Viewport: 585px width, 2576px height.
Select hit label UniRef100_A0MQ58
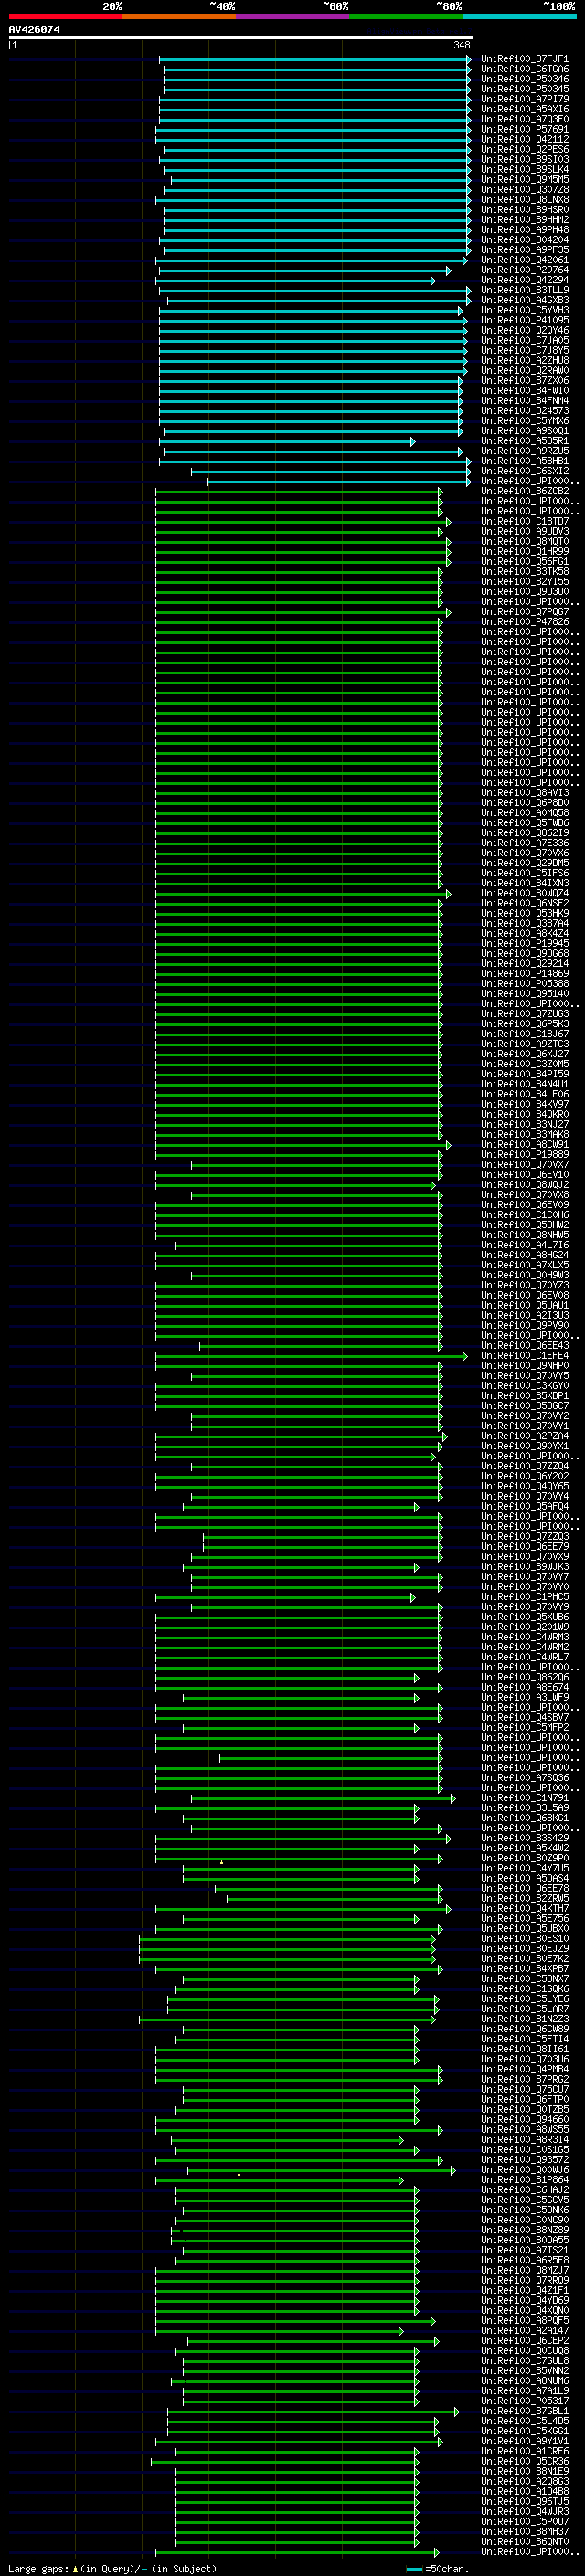coord(525,813)
